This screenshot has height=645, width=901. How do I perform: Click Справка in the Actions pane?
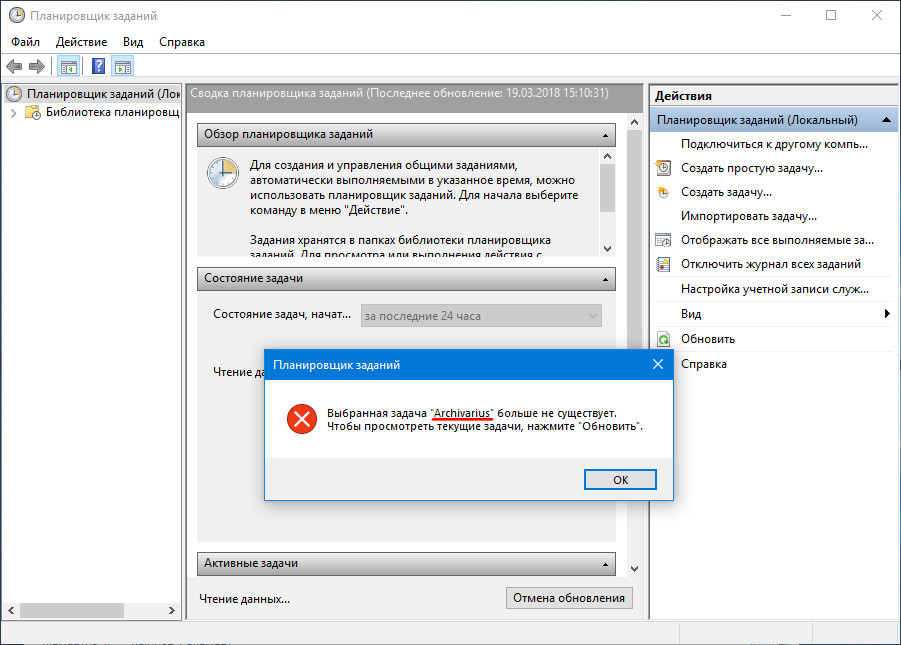[703, 364]
